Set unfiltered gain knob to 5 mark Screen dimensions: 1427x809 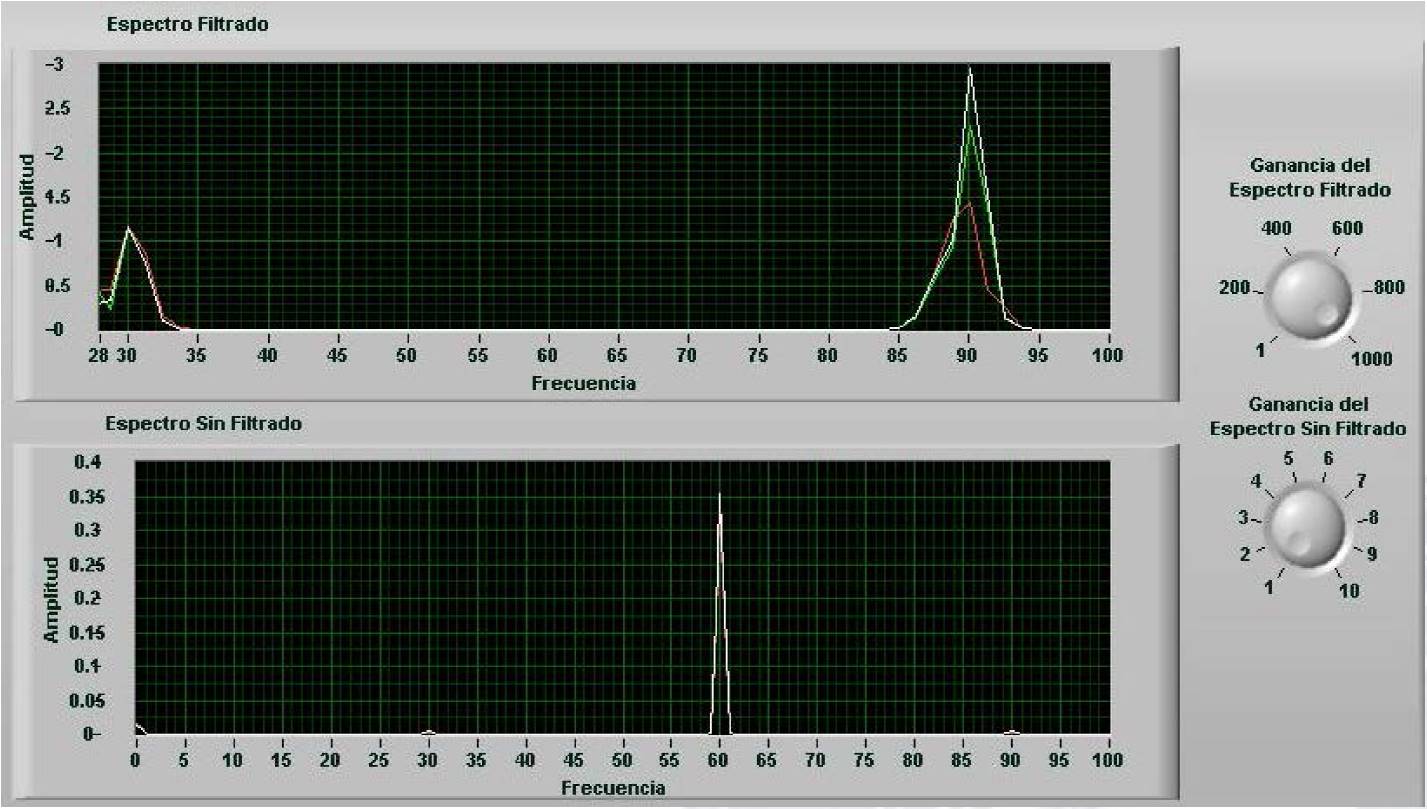coord(1288,459)
